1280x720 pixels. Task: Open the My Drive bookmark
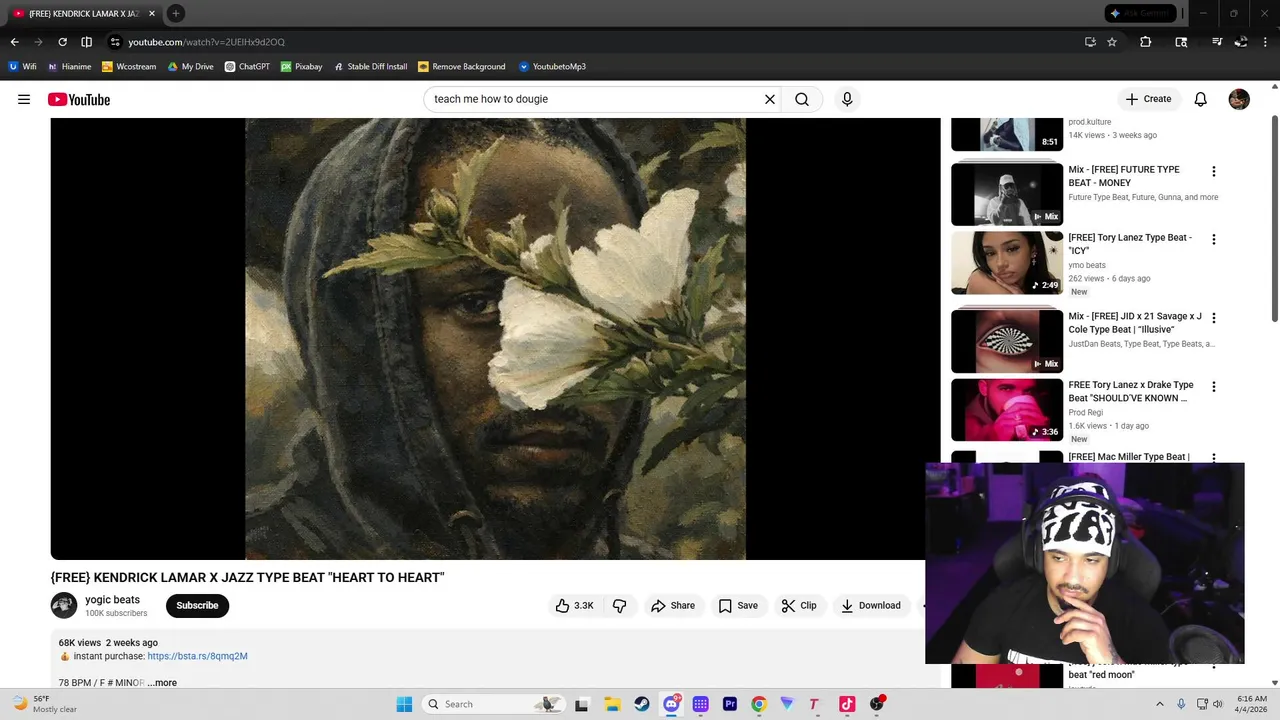click(190, 67)
